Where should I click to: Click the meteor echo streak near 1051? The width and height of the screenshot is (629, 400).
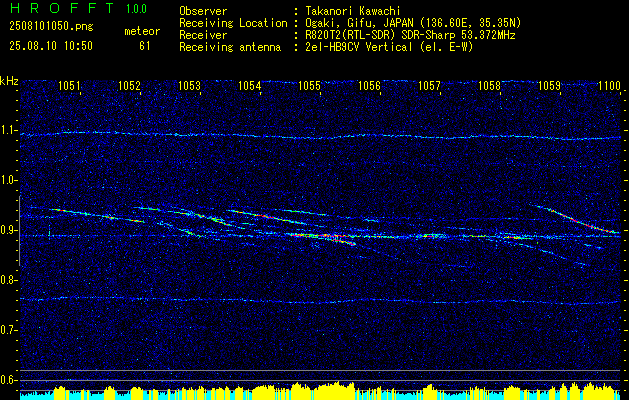[x=96, y=215]
